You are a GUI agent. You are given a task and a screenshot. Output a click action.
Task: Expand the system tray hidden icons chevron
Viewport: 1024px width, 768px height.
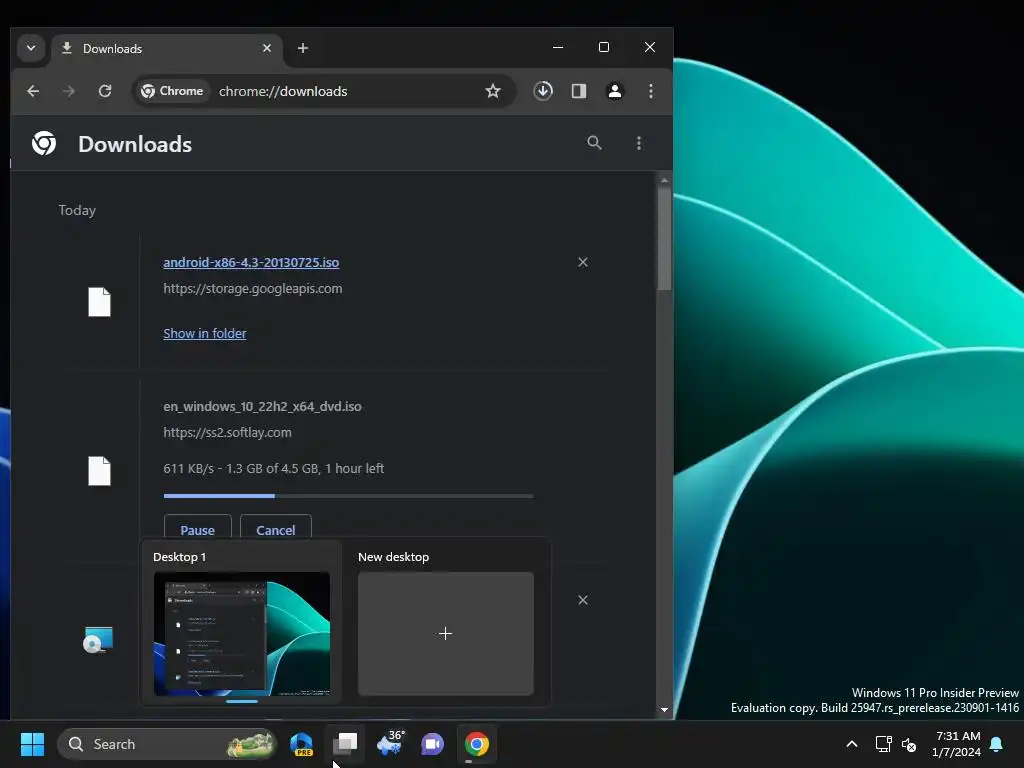[852, 744]
